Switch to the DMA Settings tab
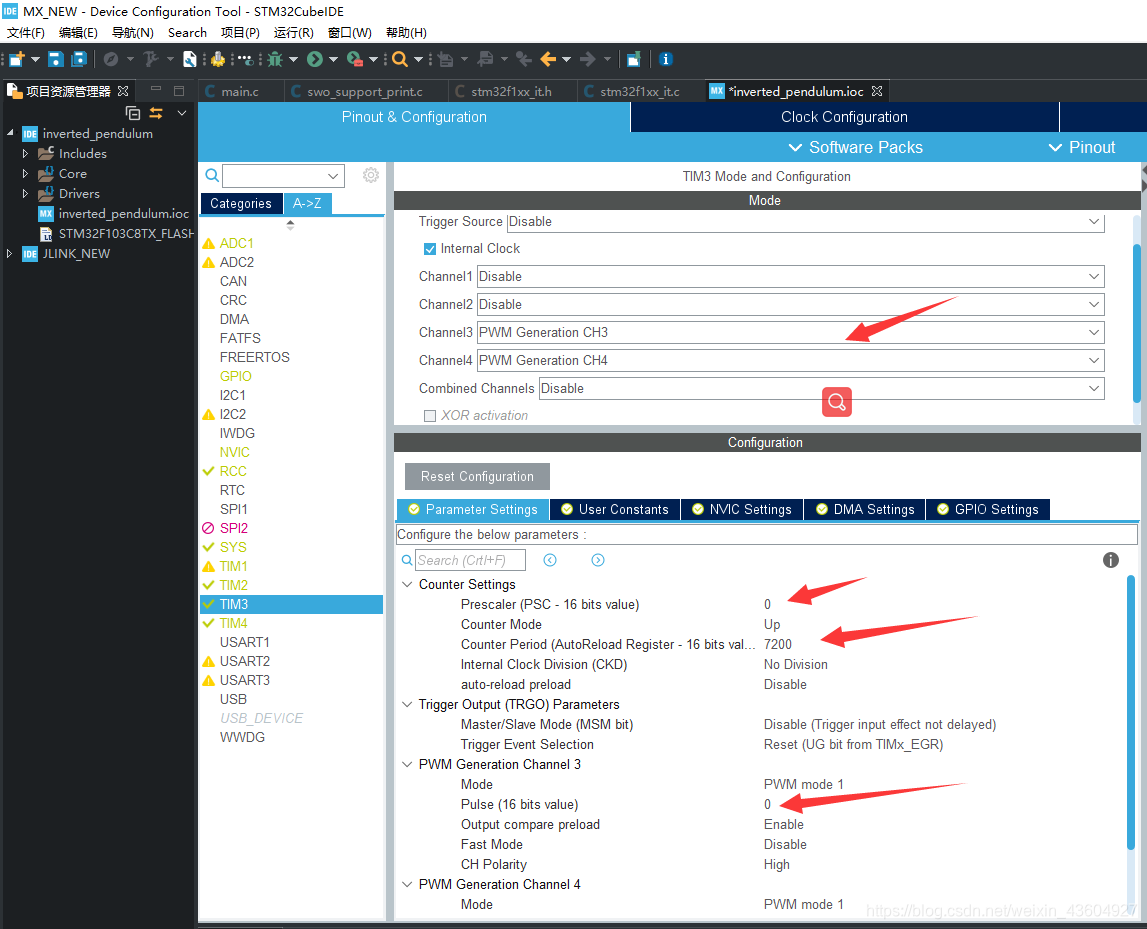Screen dimensions: 1147x929 pos(865,509)
